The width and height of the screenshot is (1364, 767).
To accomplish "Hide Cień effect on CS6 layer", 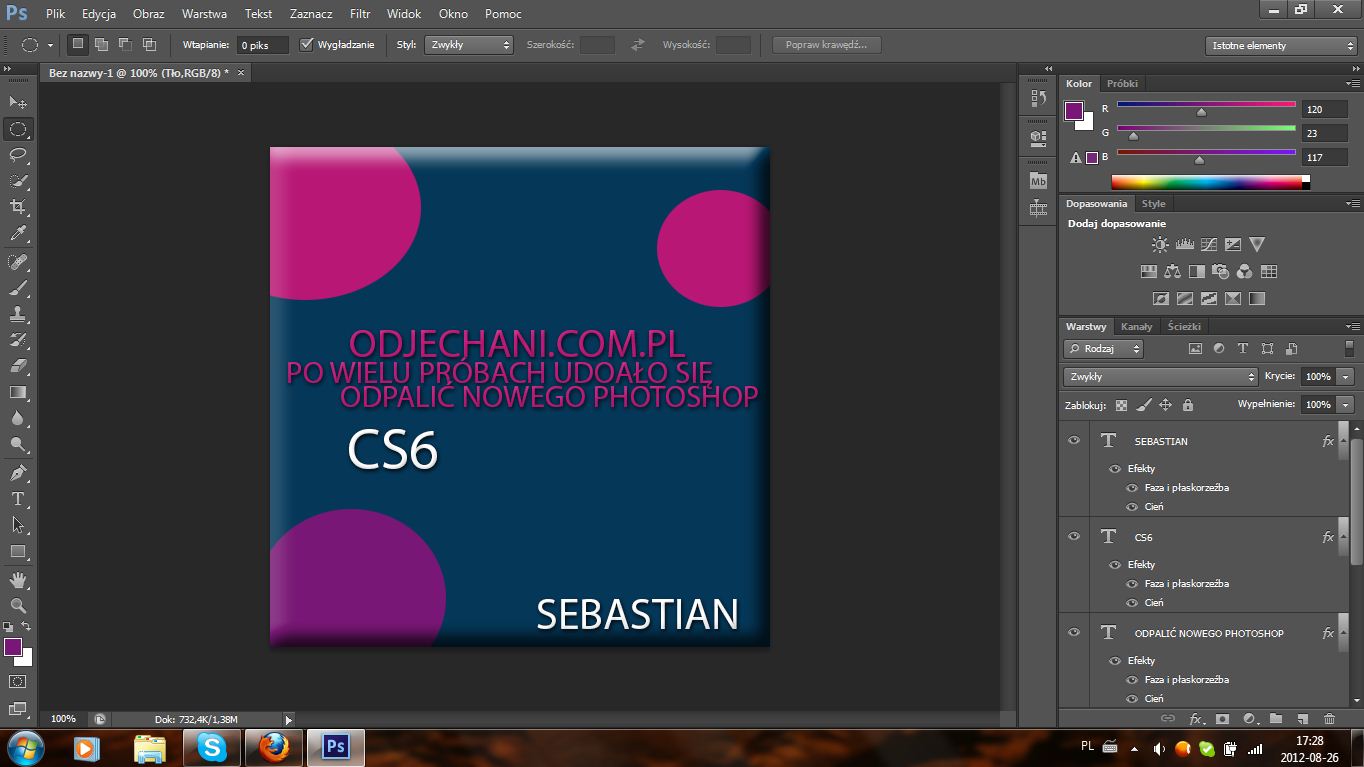I will point(1132,602).
